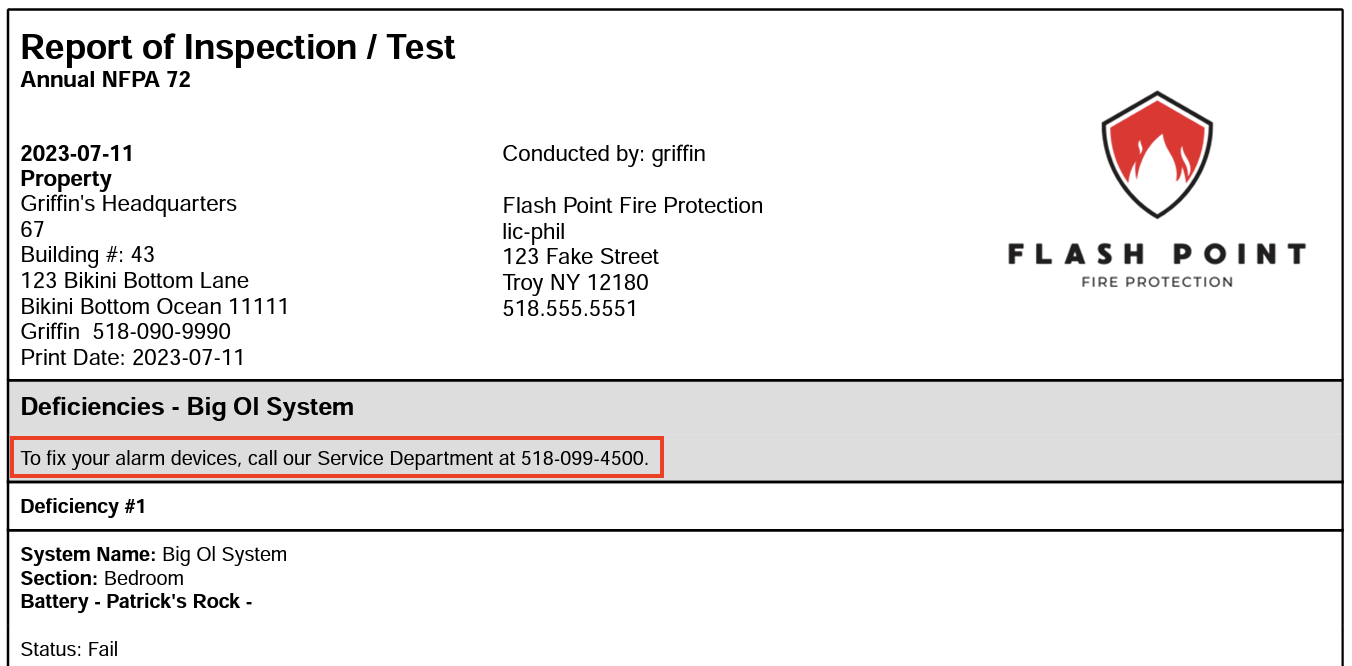Click the highlighted Service Department call note
Viewport: 1352px width, 666px height.
tap(335, 459)
